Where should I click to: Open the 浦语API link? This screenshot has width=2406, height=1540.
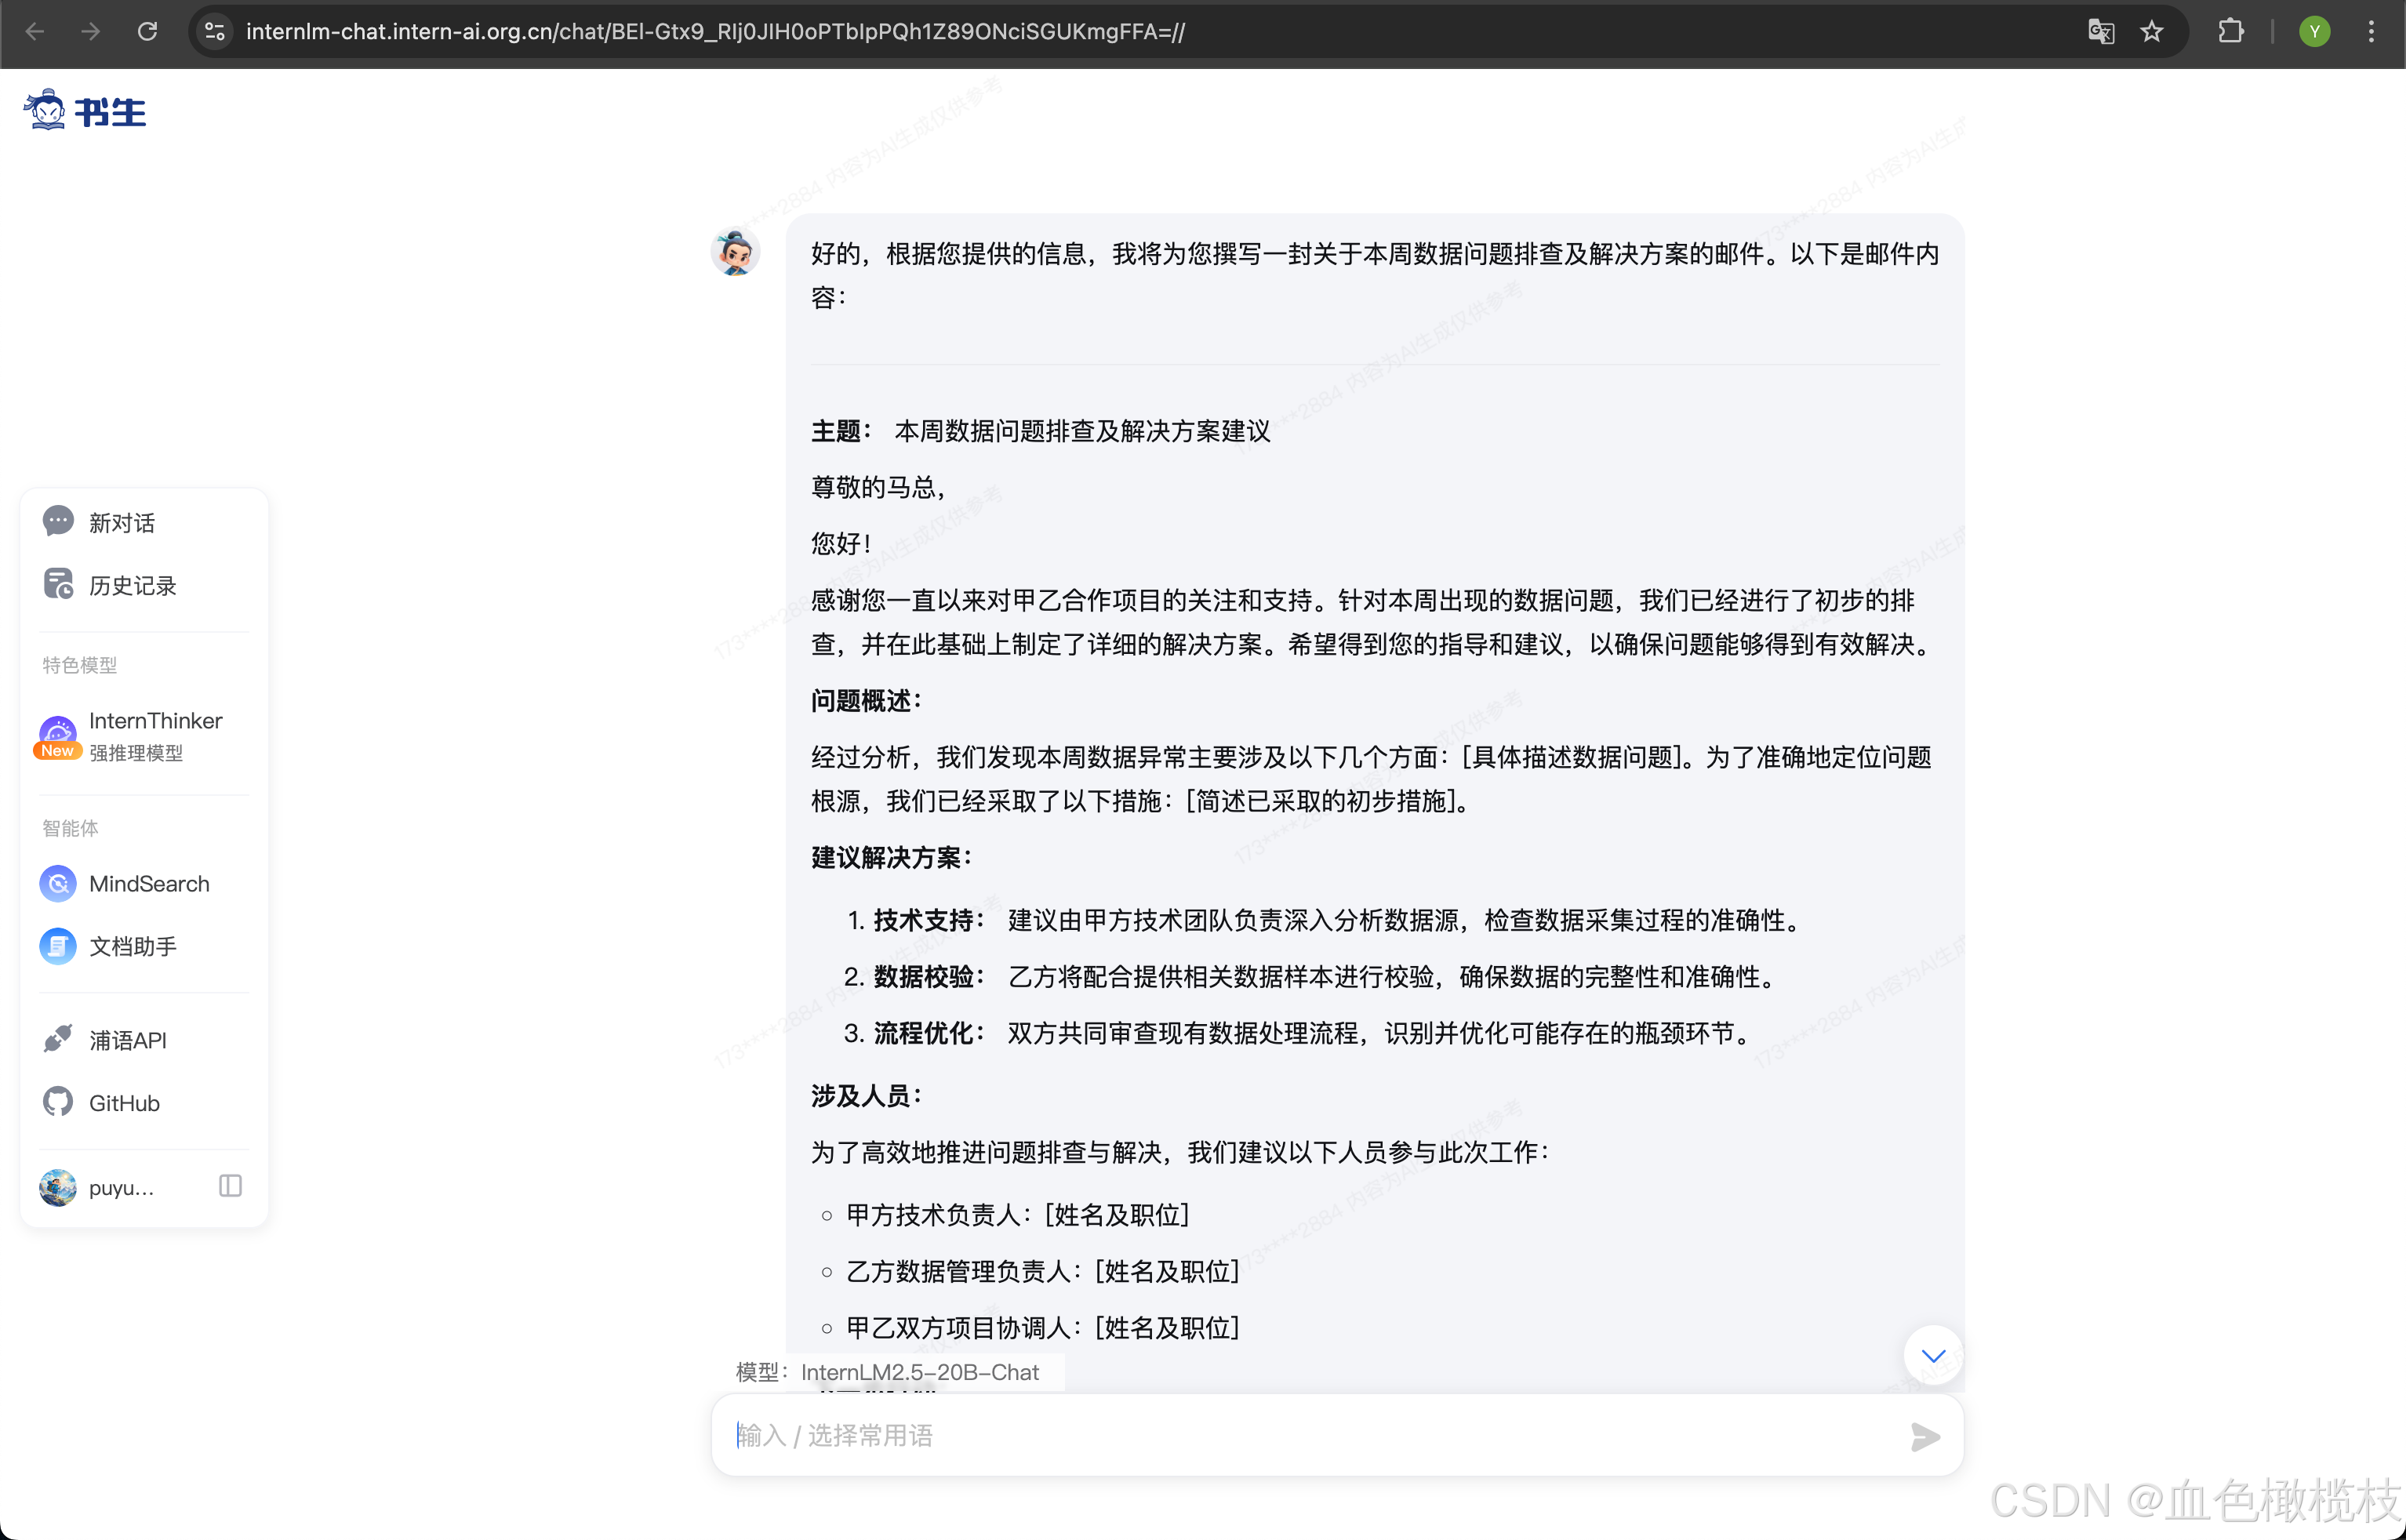pos(127,1040)
